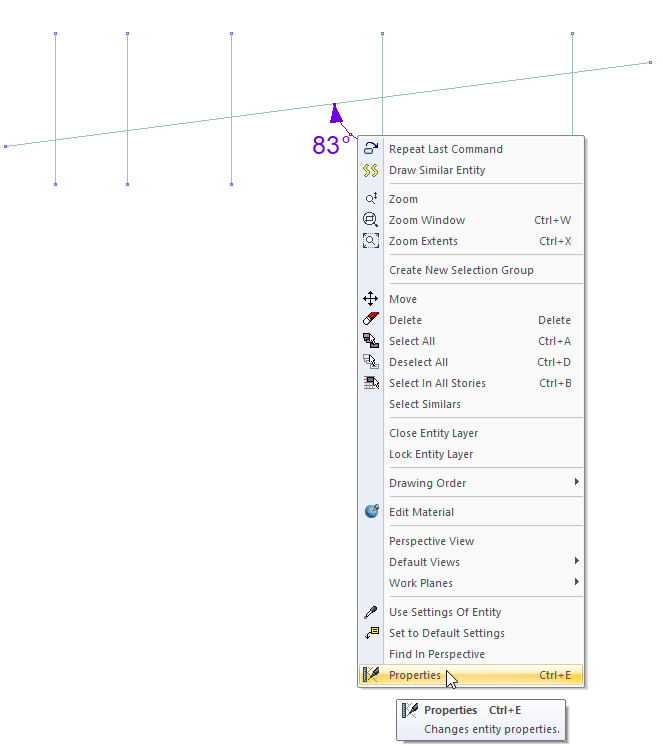Screen dimensions: 663x746
Task: Choose Use Settings Of Entity
Action: (471, 612)
